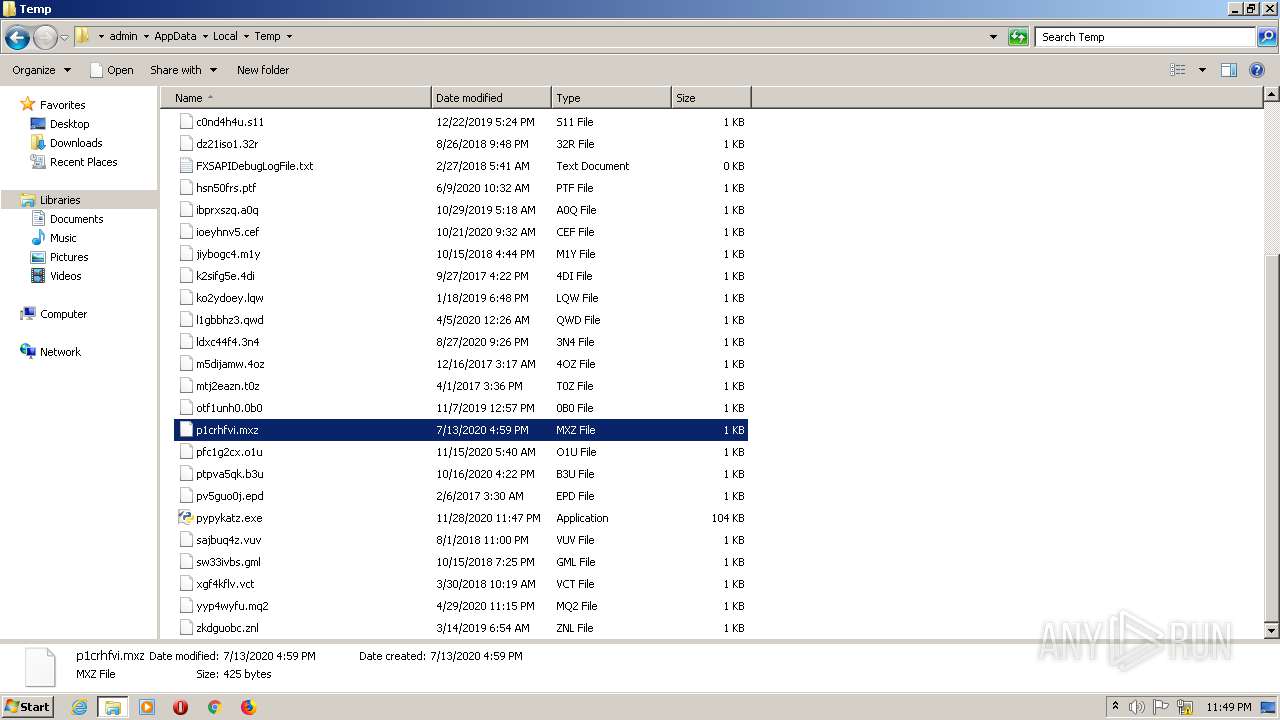The image size is (1280, 720).
Task: Launch Internet Explorer from the taskbar
Action: click(79, 707)
